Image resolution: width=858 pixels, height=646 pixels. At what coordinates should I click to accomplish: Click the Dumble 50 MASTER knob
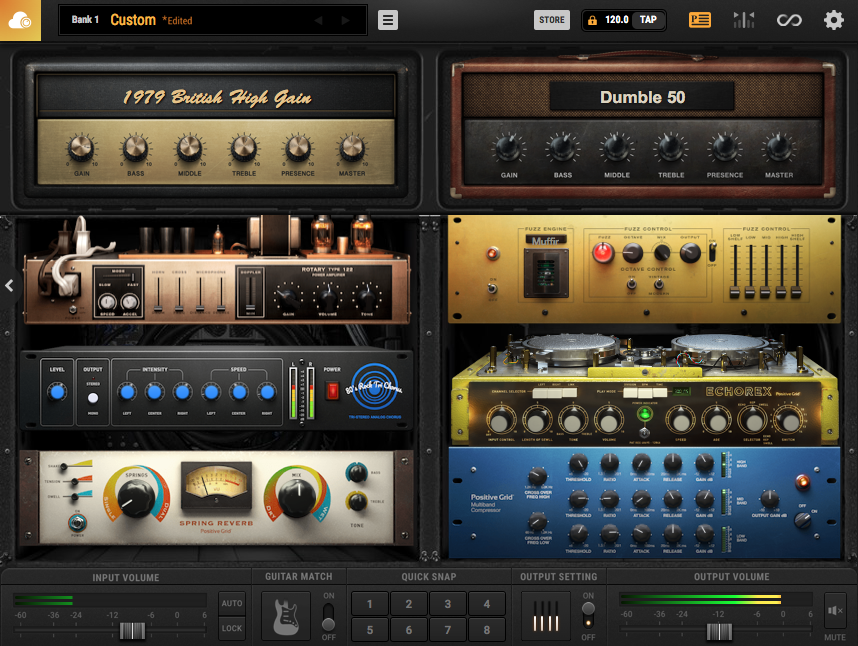point(779,148)
